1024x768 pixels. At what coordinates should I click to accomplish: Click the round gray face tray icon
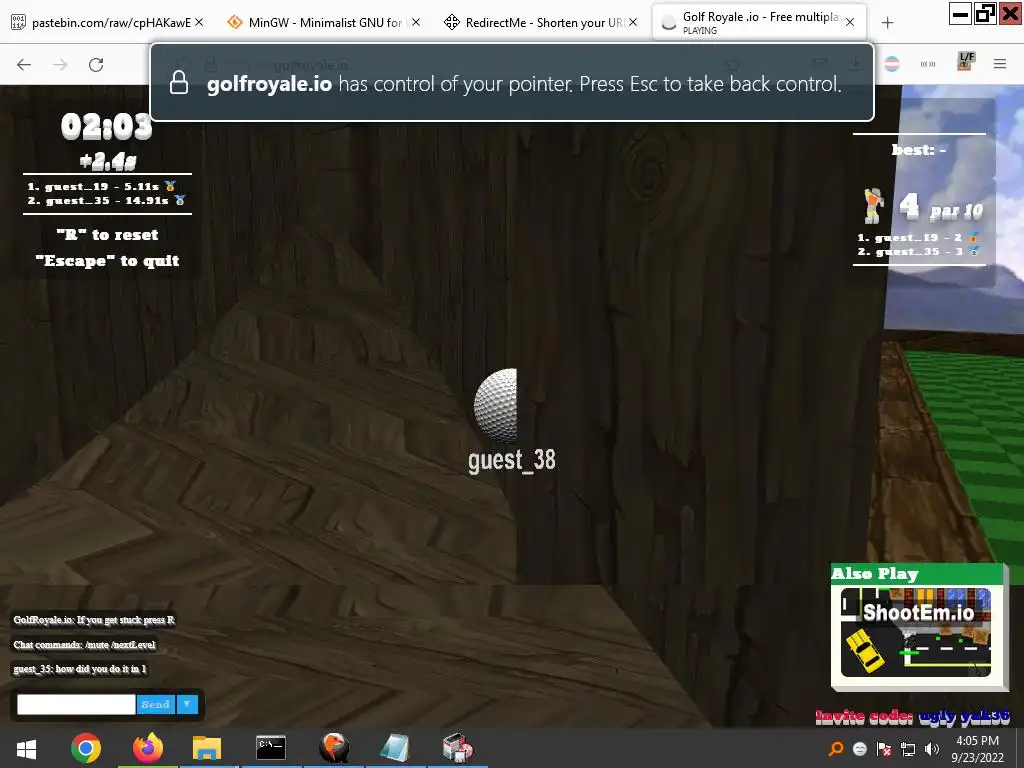coord(860,749)
